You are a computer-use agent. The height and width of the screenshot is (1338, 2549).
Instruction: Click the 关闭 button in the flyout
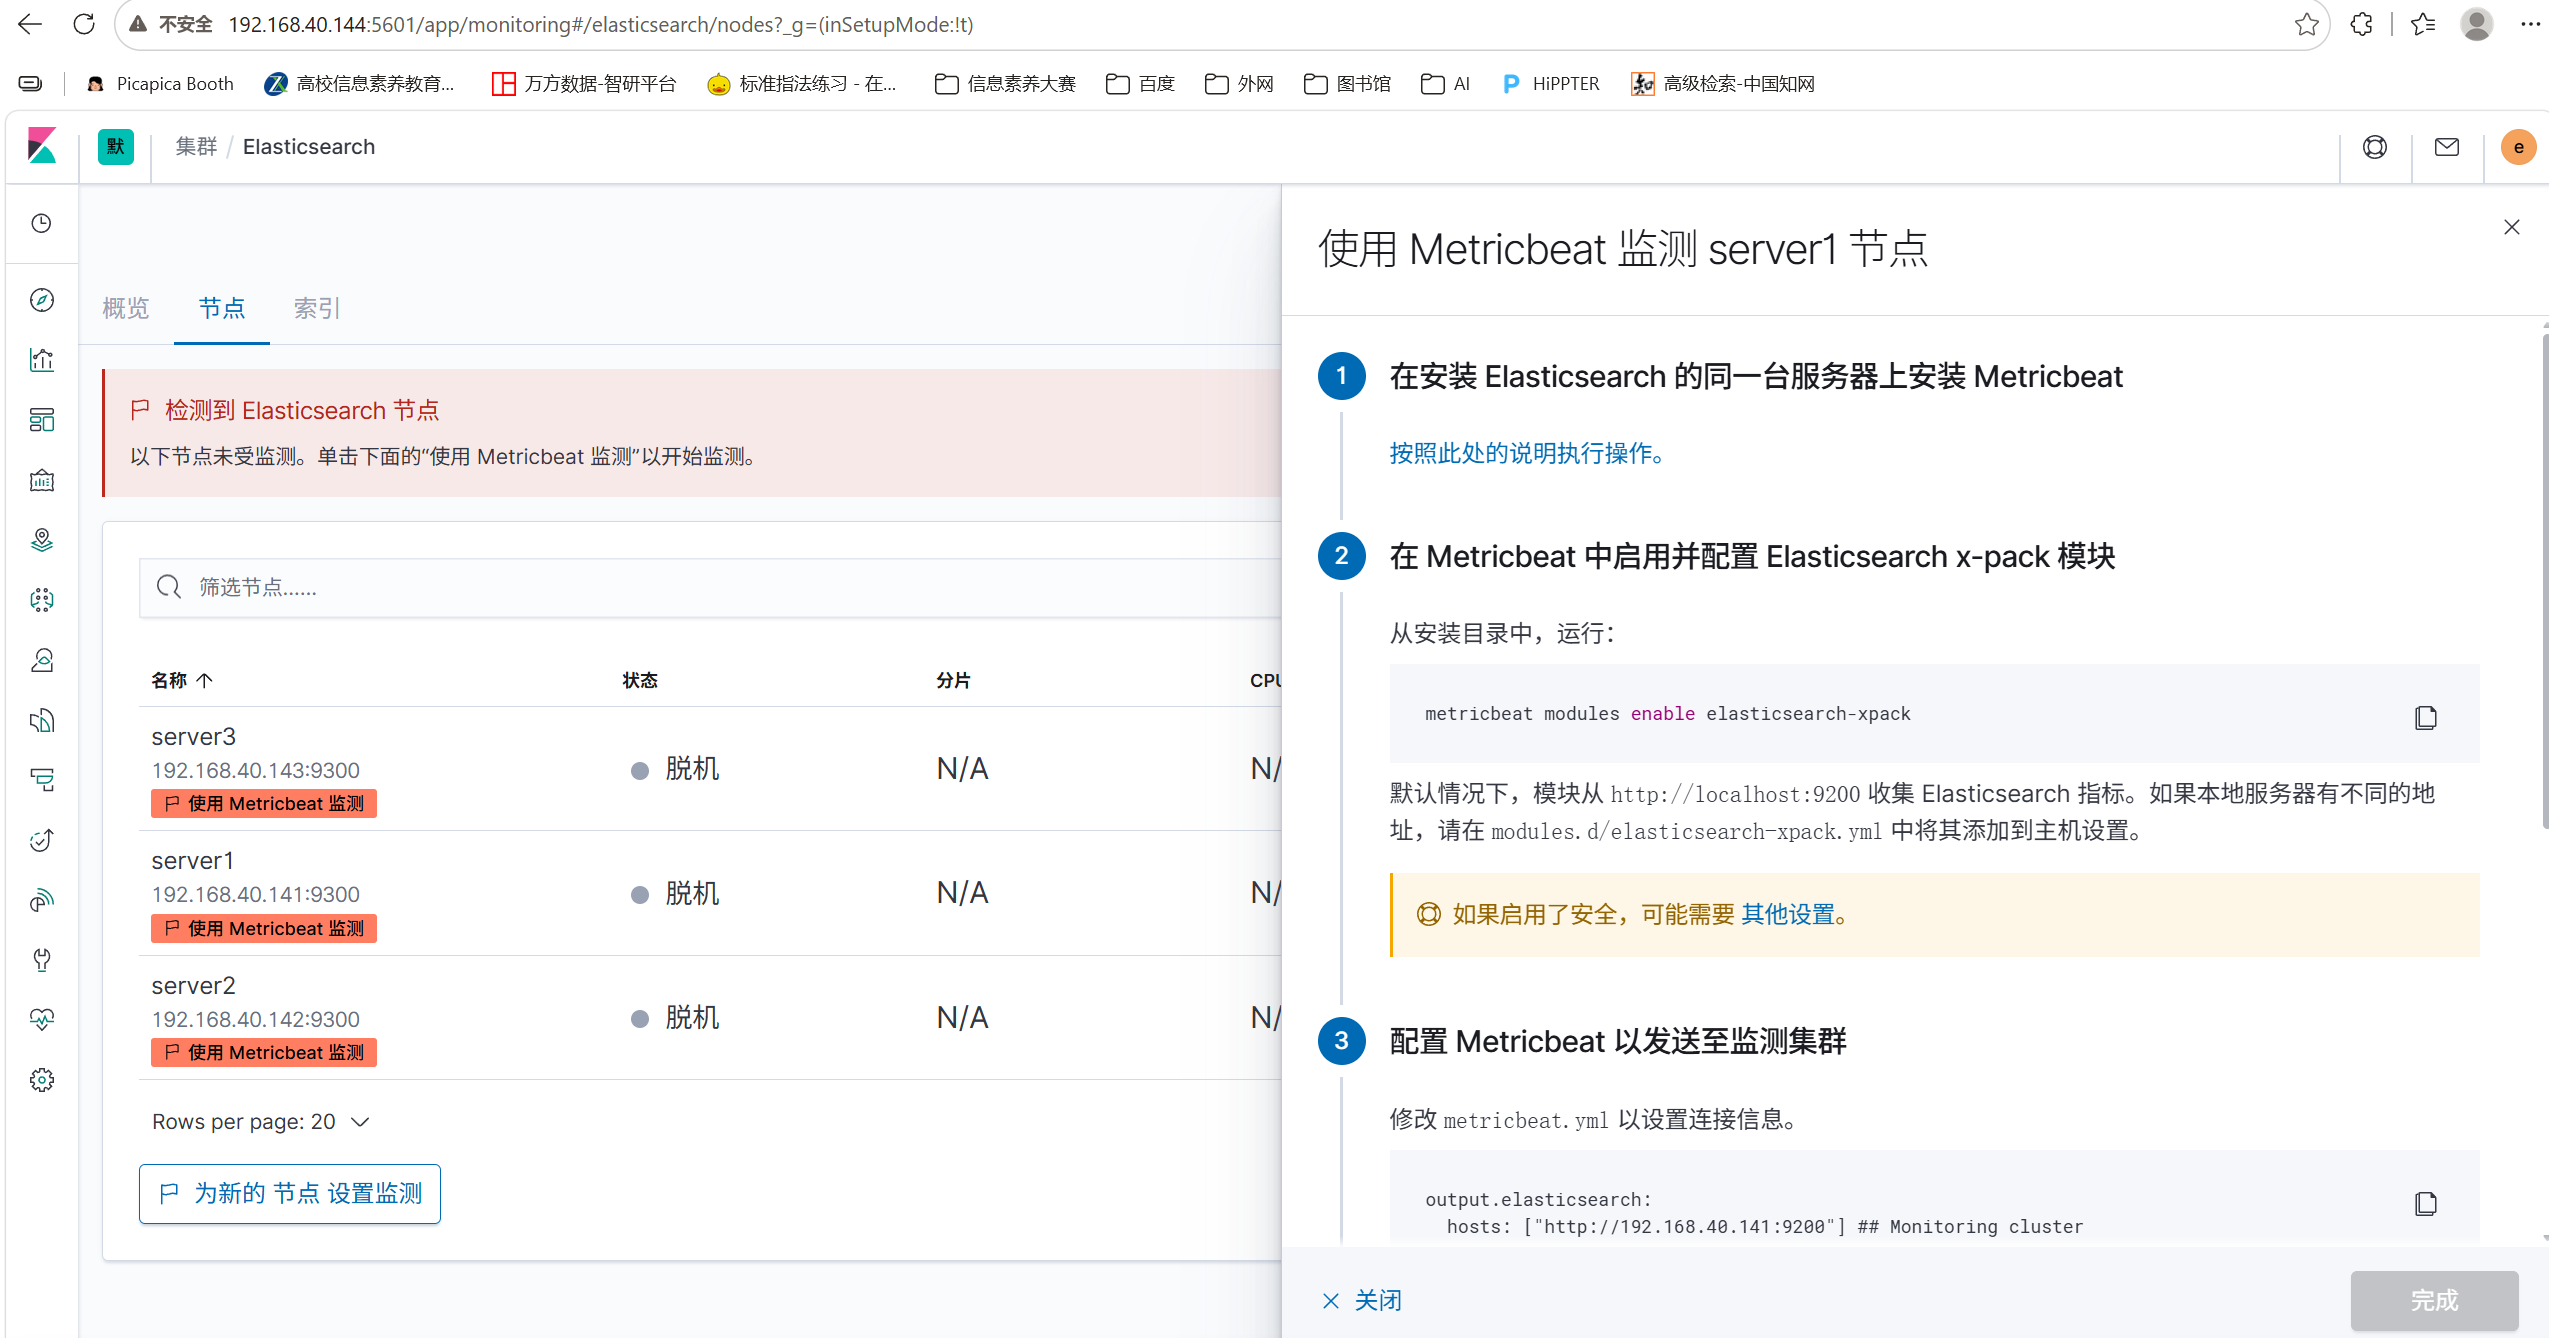pos(1363,1301)
